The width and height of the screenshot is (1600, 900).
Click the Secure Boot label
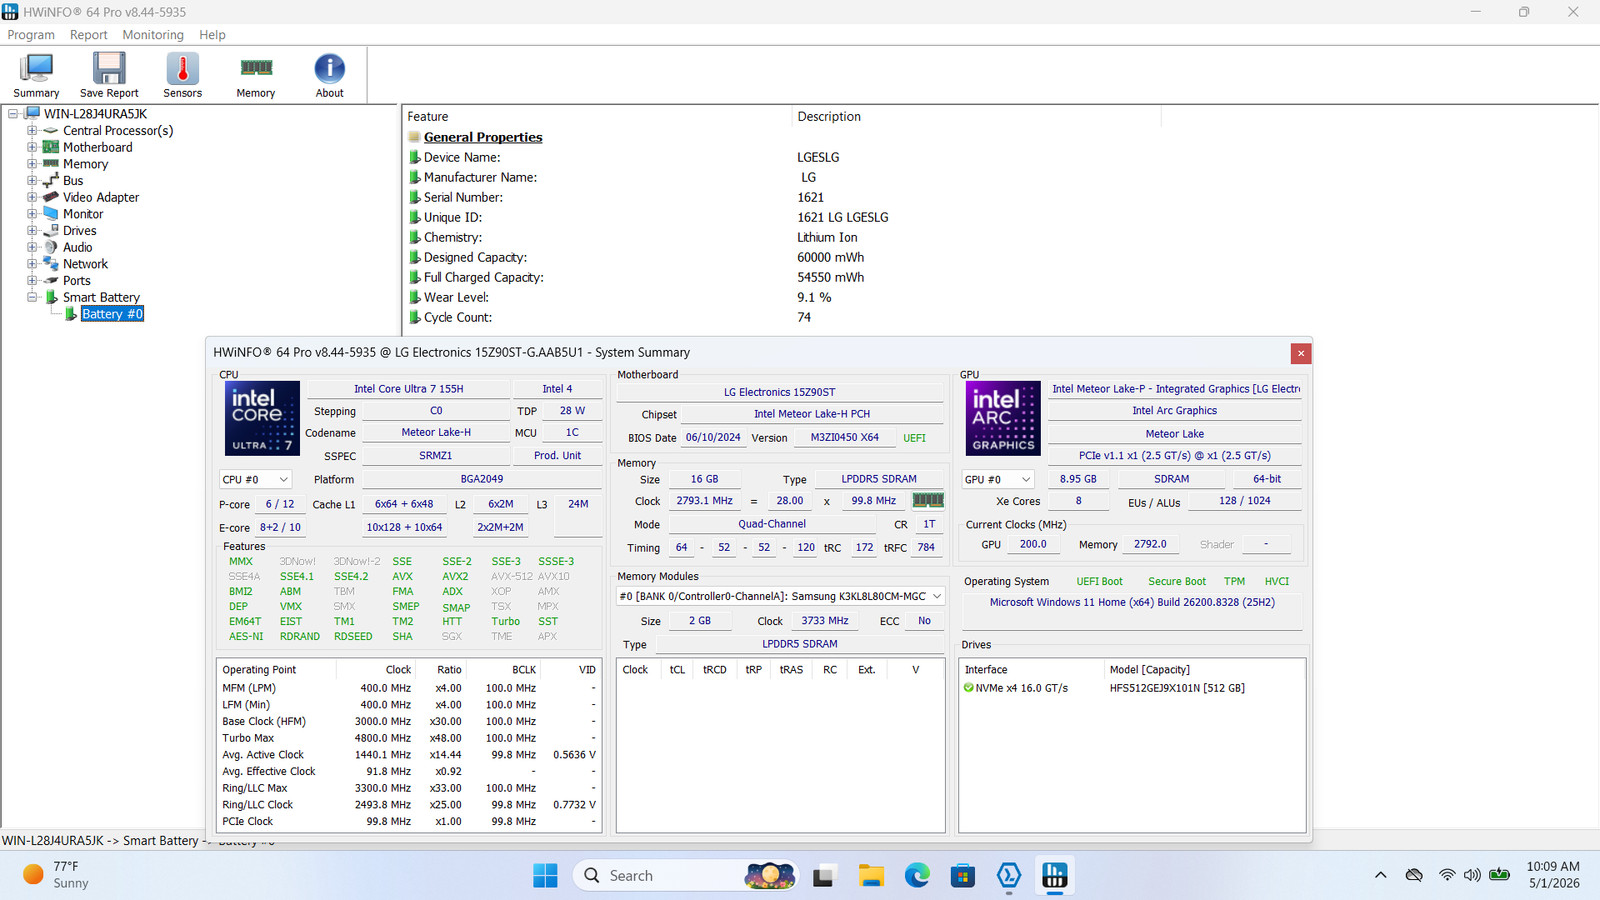(x=1177, y=582)
